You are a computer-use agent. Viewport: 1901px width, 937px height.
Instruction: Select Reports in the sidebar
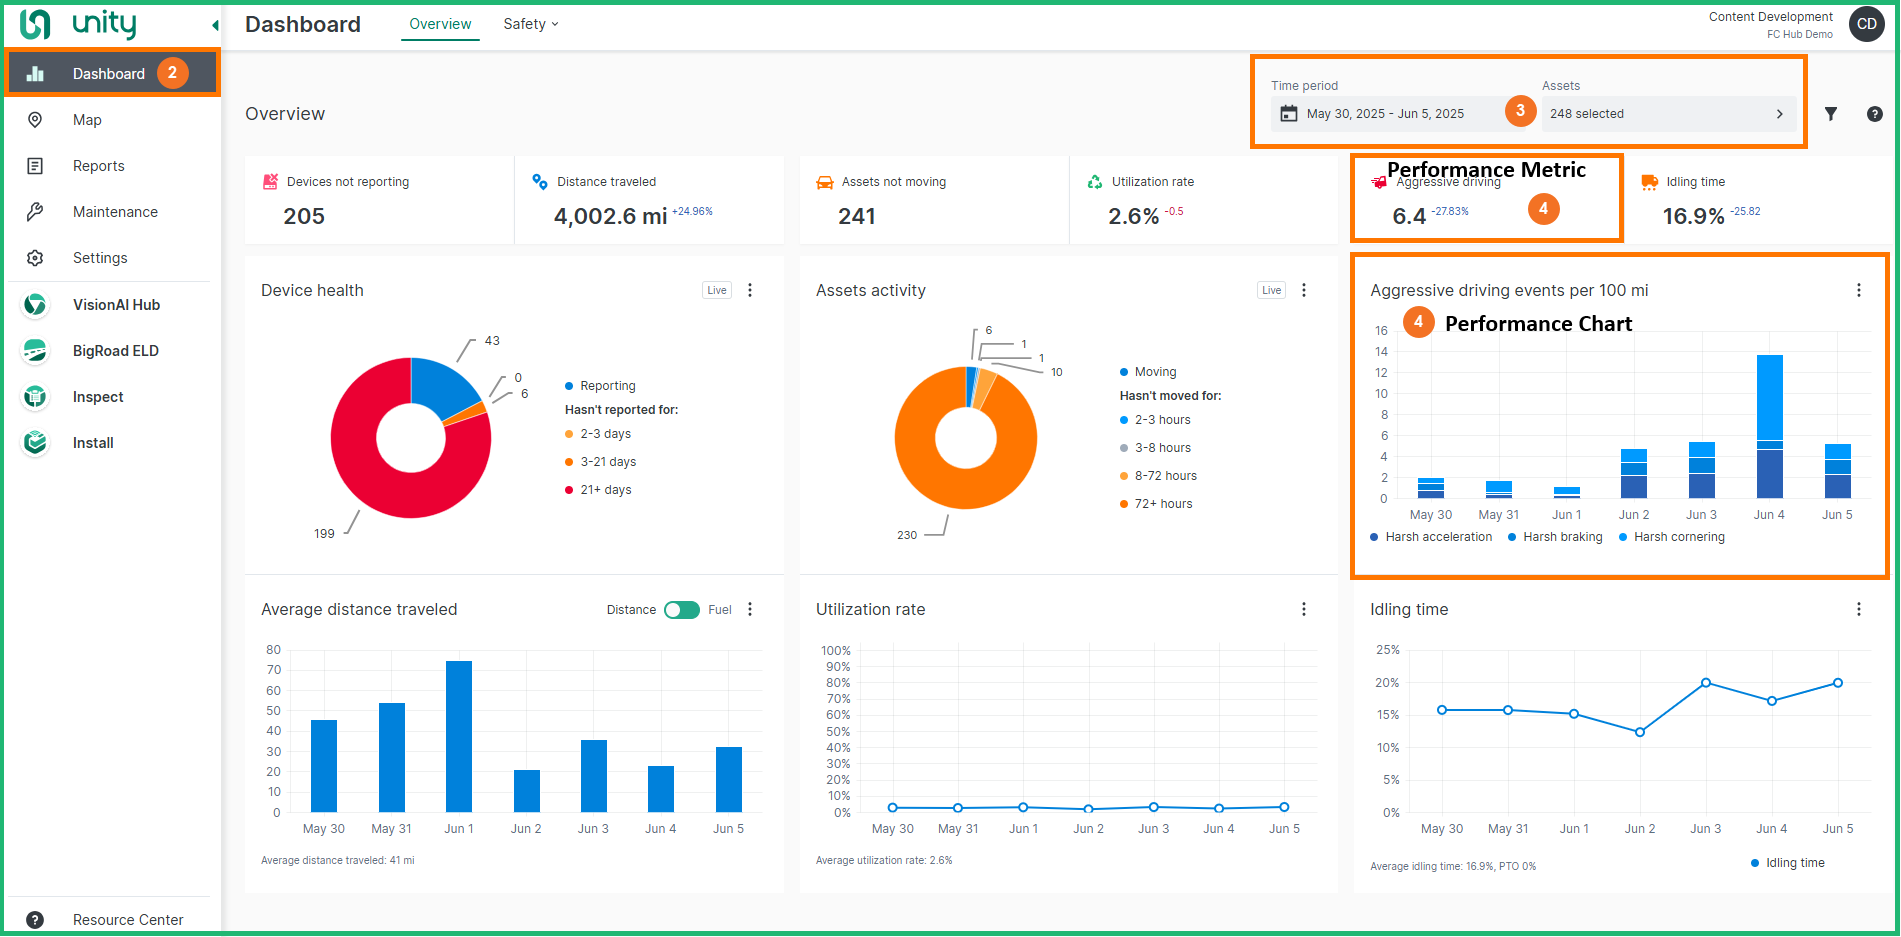click(x=98, y=166)
